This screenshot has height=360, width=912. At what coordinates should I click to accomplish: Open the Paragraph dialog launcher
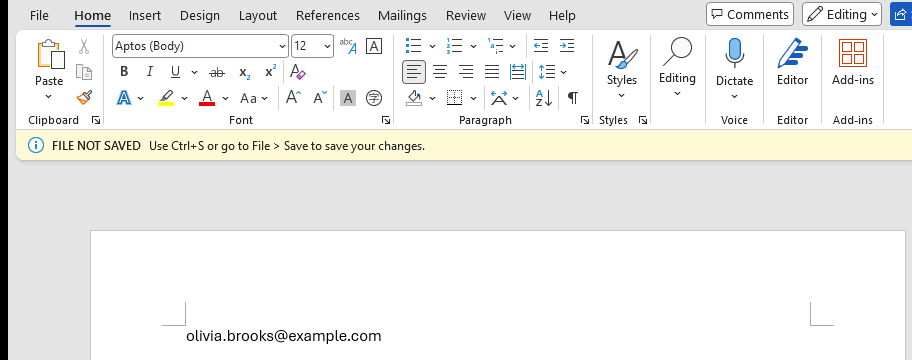coord(585,120)
